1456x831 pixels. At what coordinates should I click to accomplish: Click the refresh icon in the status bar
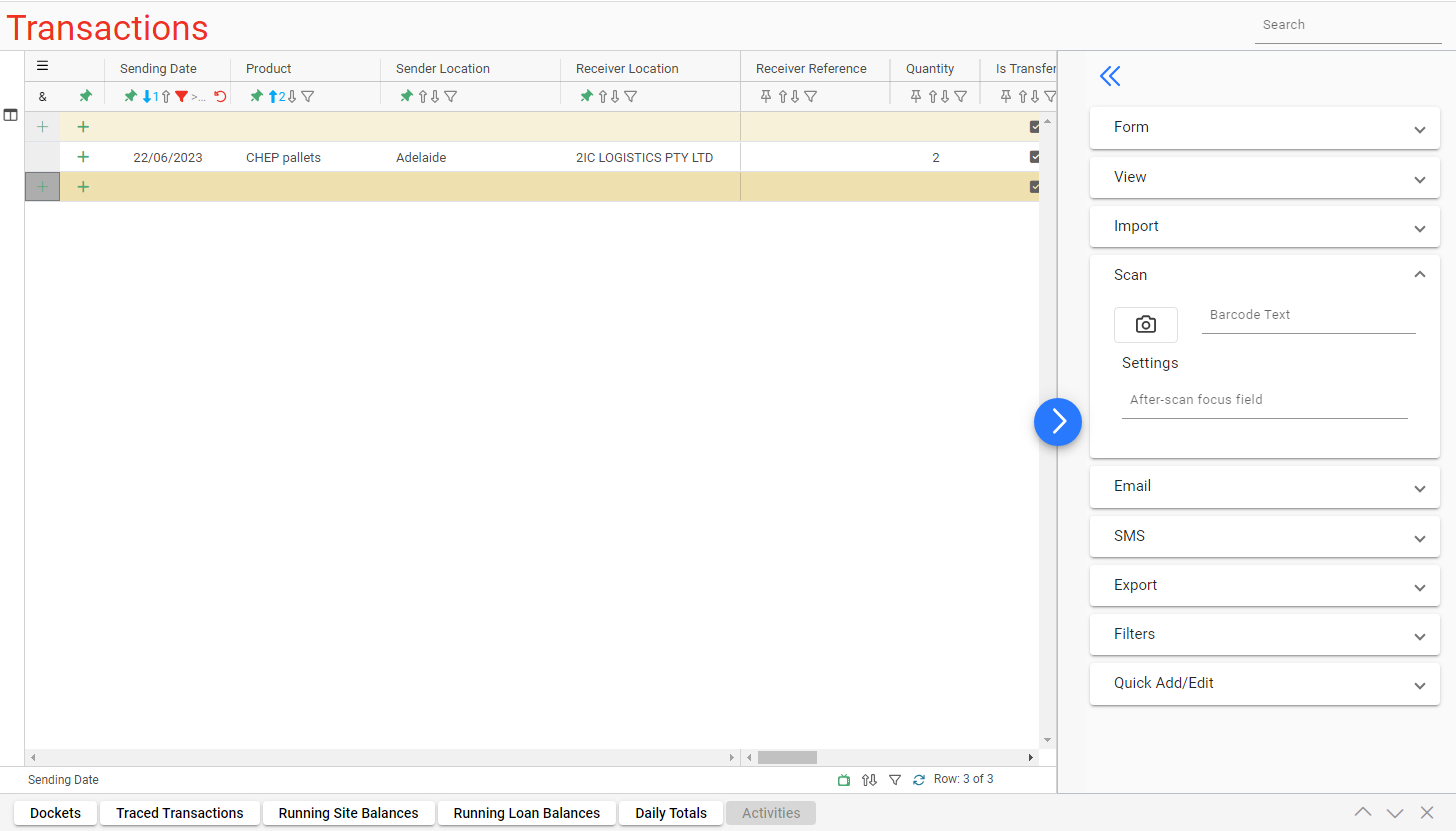[x=919, y=780]
